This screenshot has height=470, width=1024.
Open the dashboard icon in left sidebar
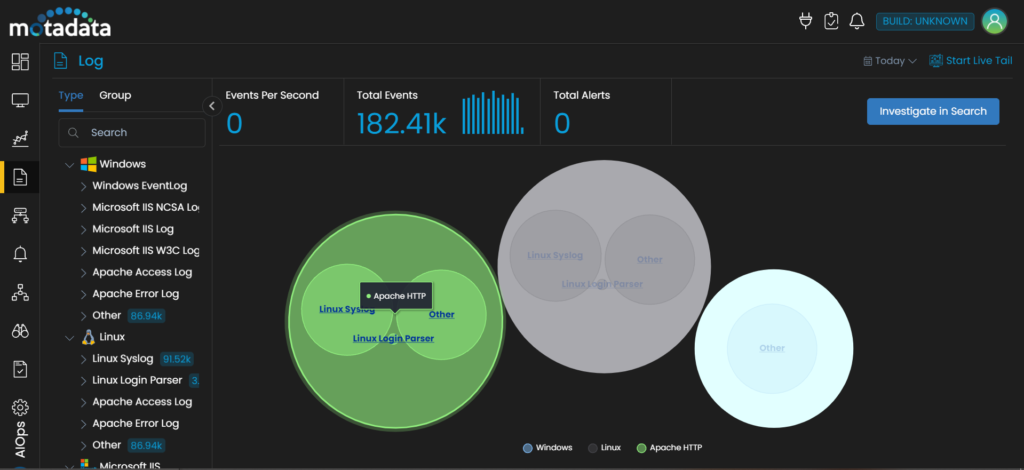tap(20, 62)
